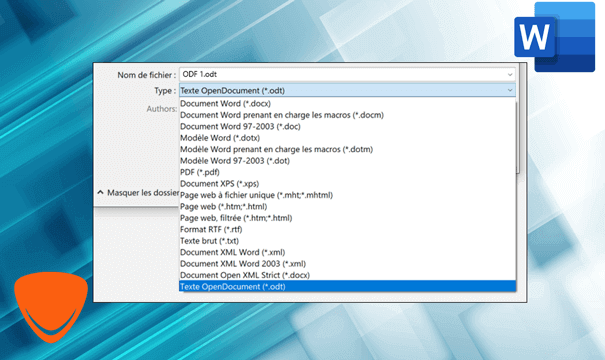Click the Authors label
This screenshot has height=360, width=605.
point(161,109)
